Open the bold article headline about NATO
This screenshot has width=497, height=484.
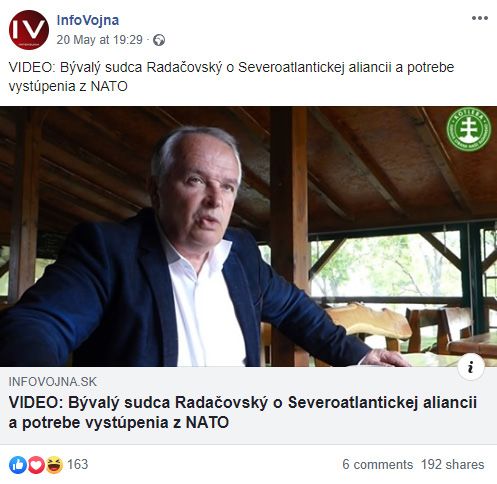243,413
